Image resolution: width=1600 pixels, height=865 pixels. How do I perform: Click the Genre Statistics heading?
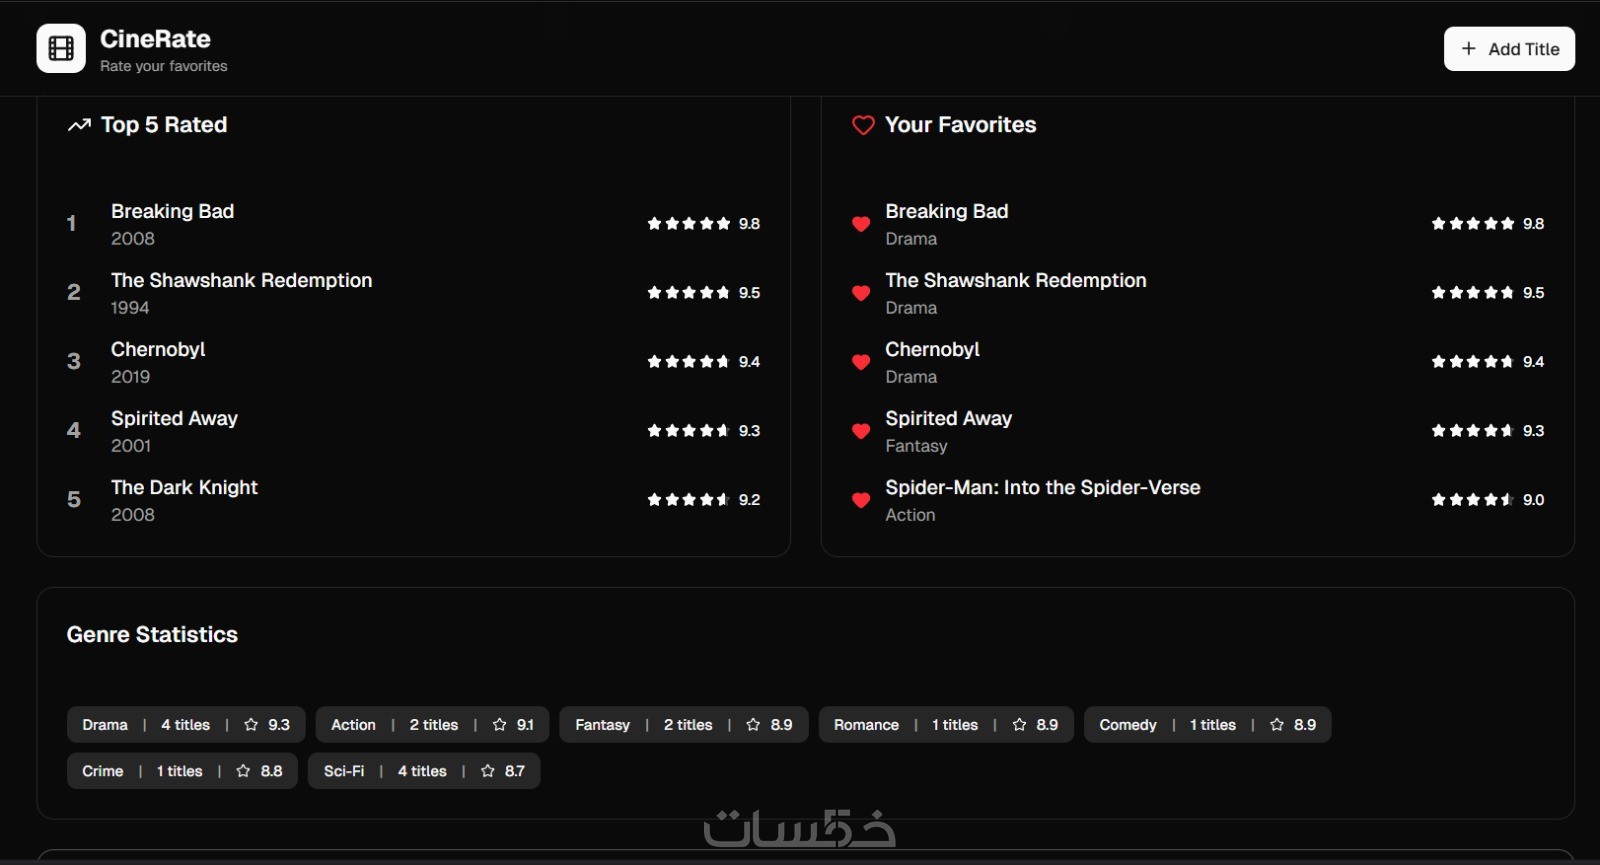pos(152,635)
